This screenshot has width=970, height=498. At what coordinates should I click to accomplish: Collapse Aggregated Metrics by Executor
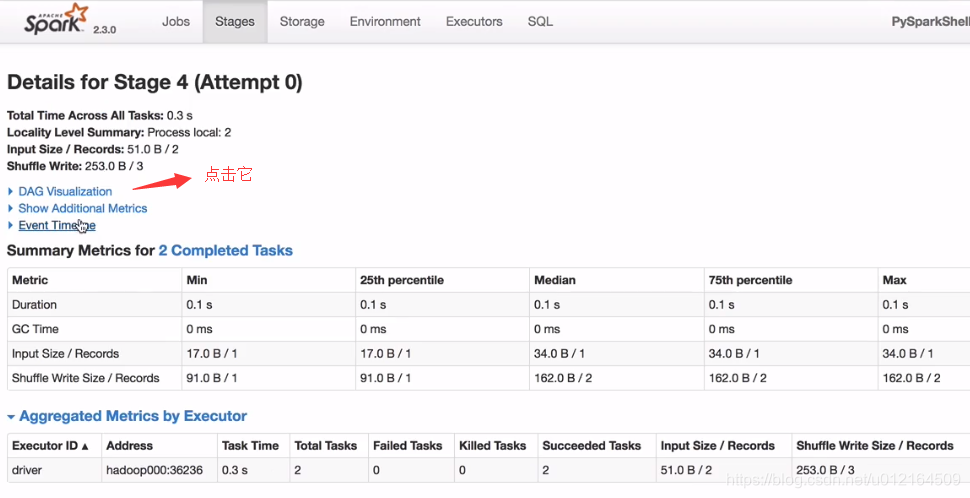pyautogui.click(x=132, y=416)
